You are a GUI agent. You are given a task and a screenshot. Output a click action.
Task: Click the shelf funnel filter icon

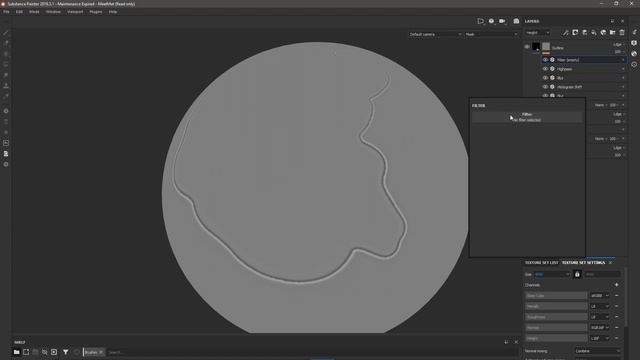coord(65,352)
